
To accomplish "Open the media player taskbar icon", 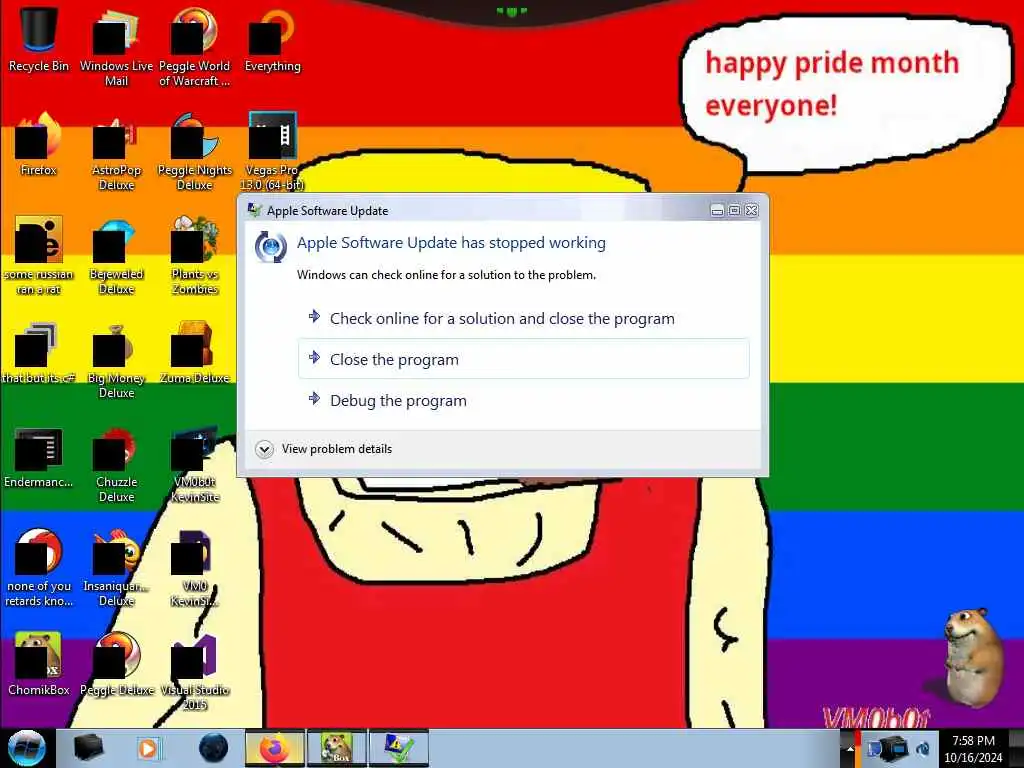I will tap(148, 748).
